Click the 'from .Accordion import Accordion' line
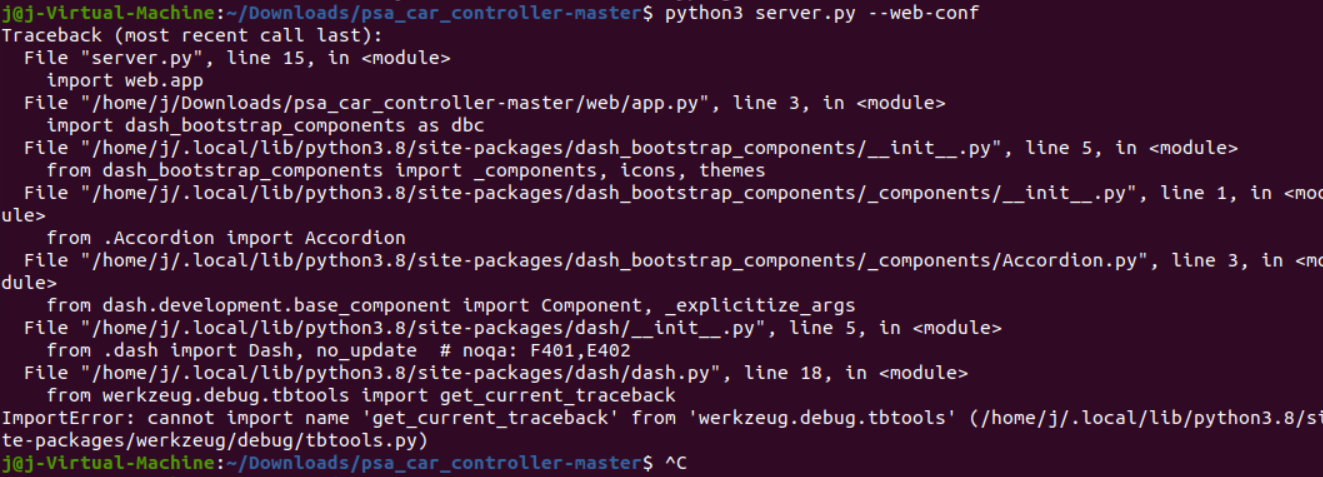 pyautogui.click(x=226, y=238)
